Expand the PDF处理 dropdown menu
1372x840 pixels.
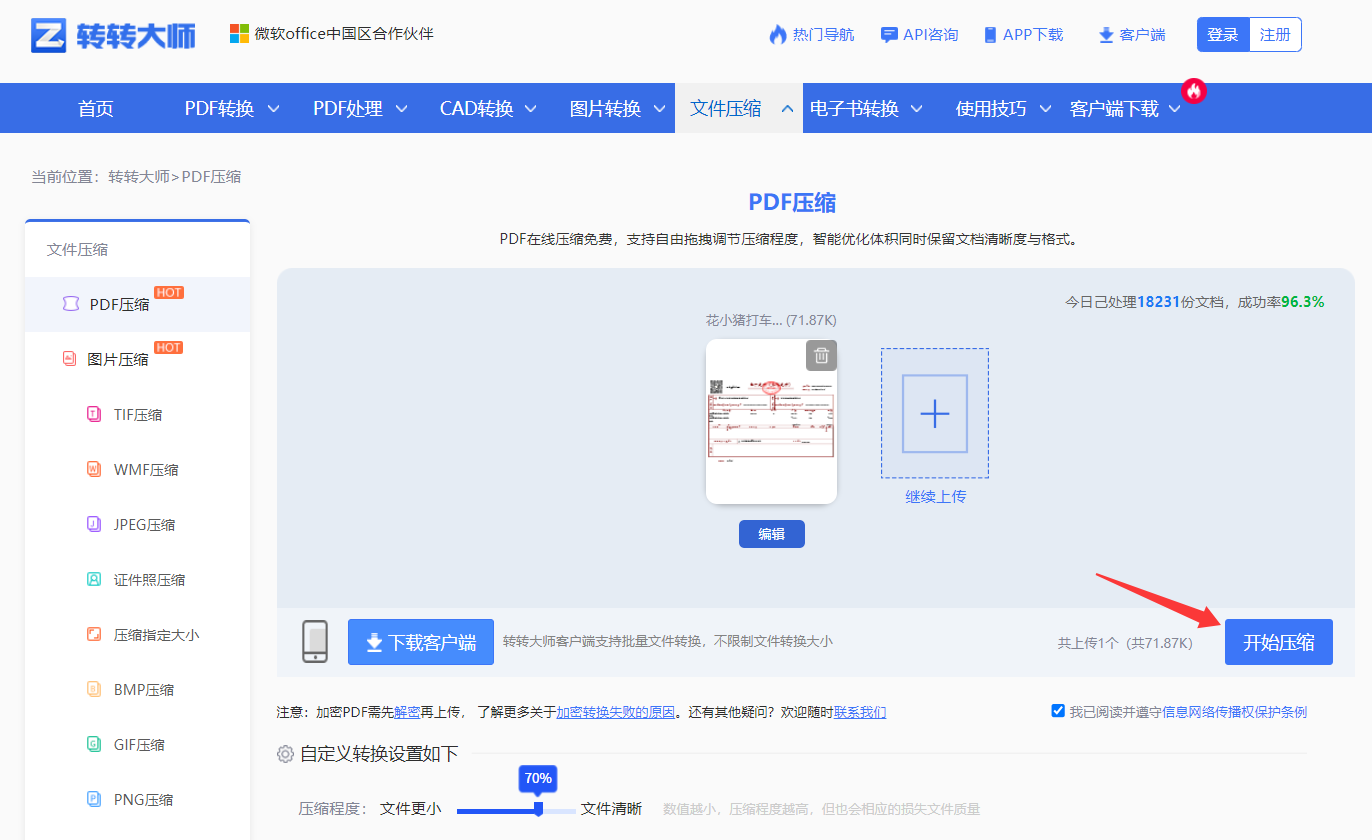[401, 108]
